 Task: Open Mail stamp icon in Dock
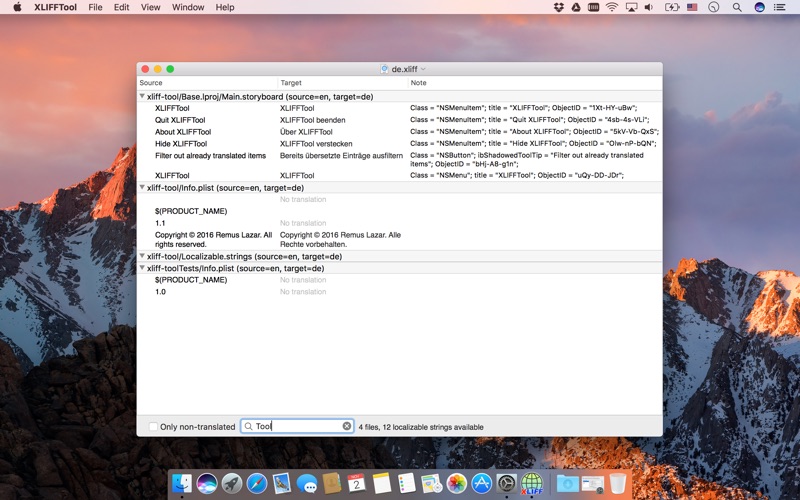[x=282, y=483]
